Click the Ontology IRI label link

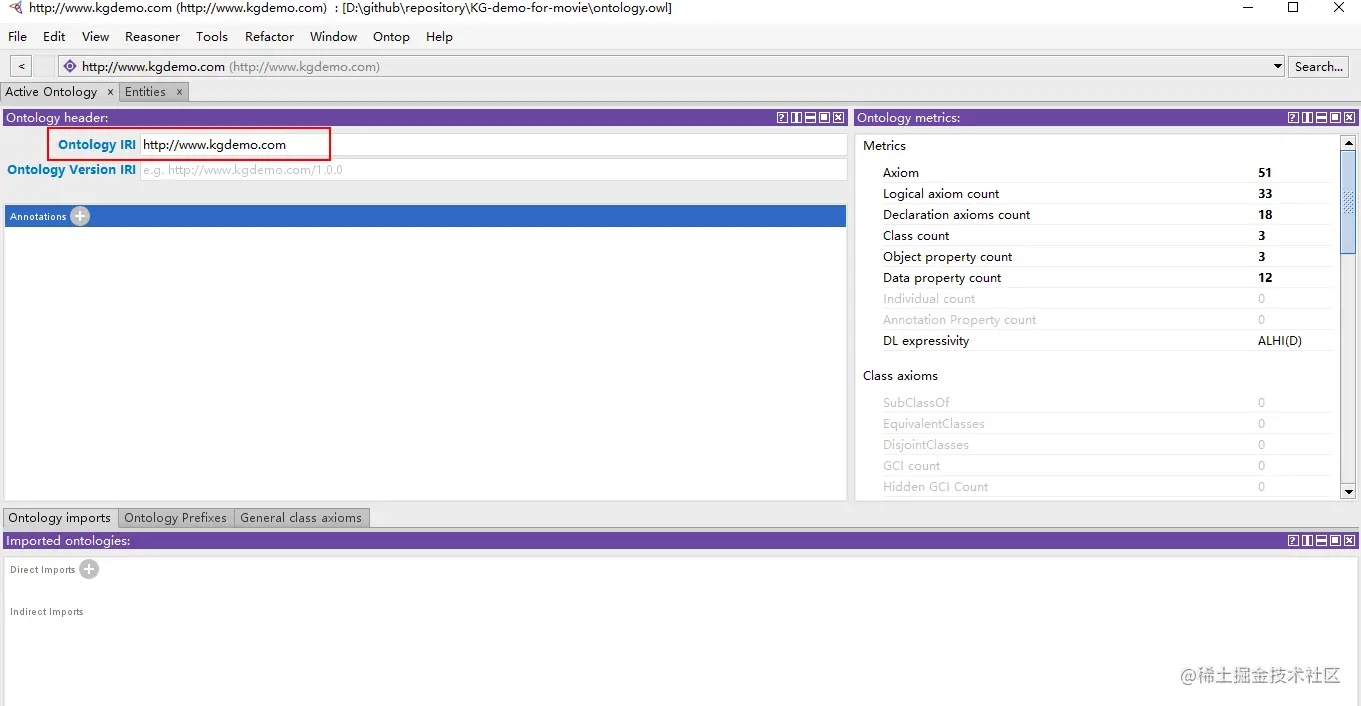click(x=96, y=145)
